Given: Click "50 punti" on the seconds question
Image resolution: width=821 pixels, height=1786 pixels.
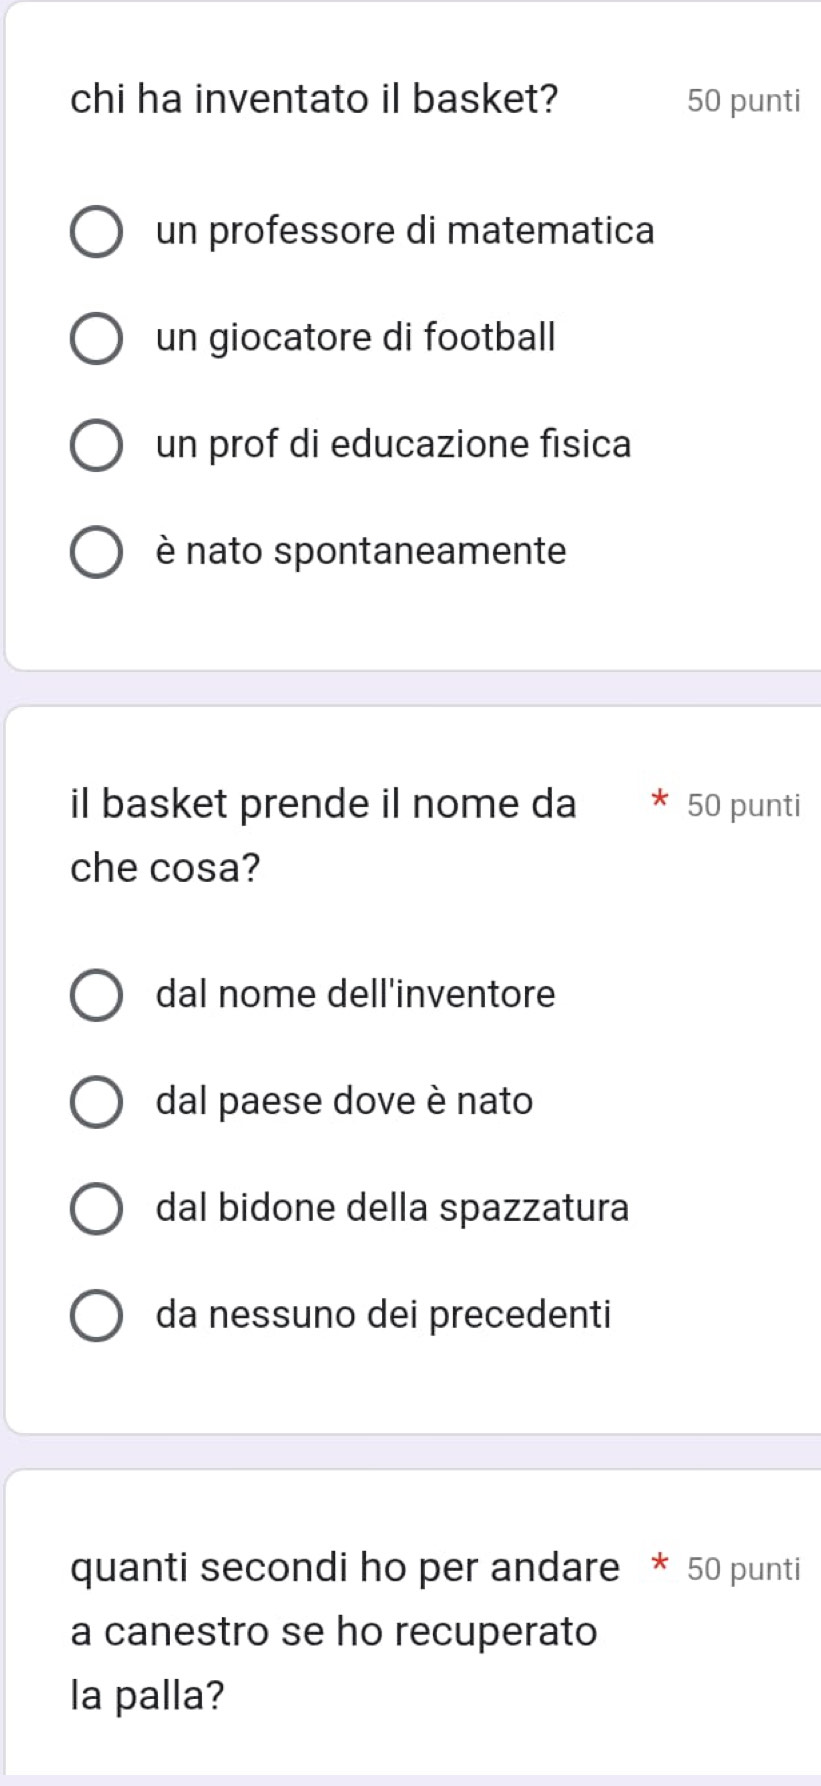Looking at the screenshot, I should (744, 1569).
